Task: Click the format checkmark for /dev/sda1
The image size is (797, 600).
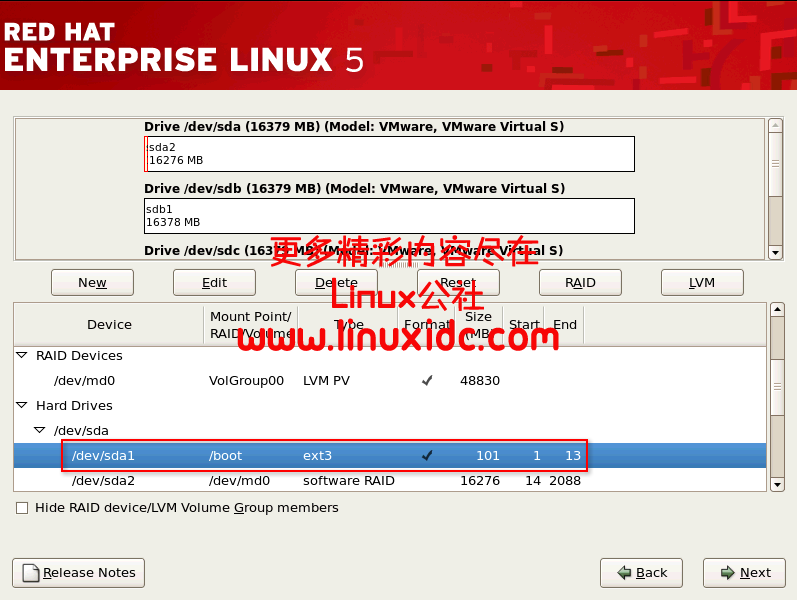Action: click(427, 456)
